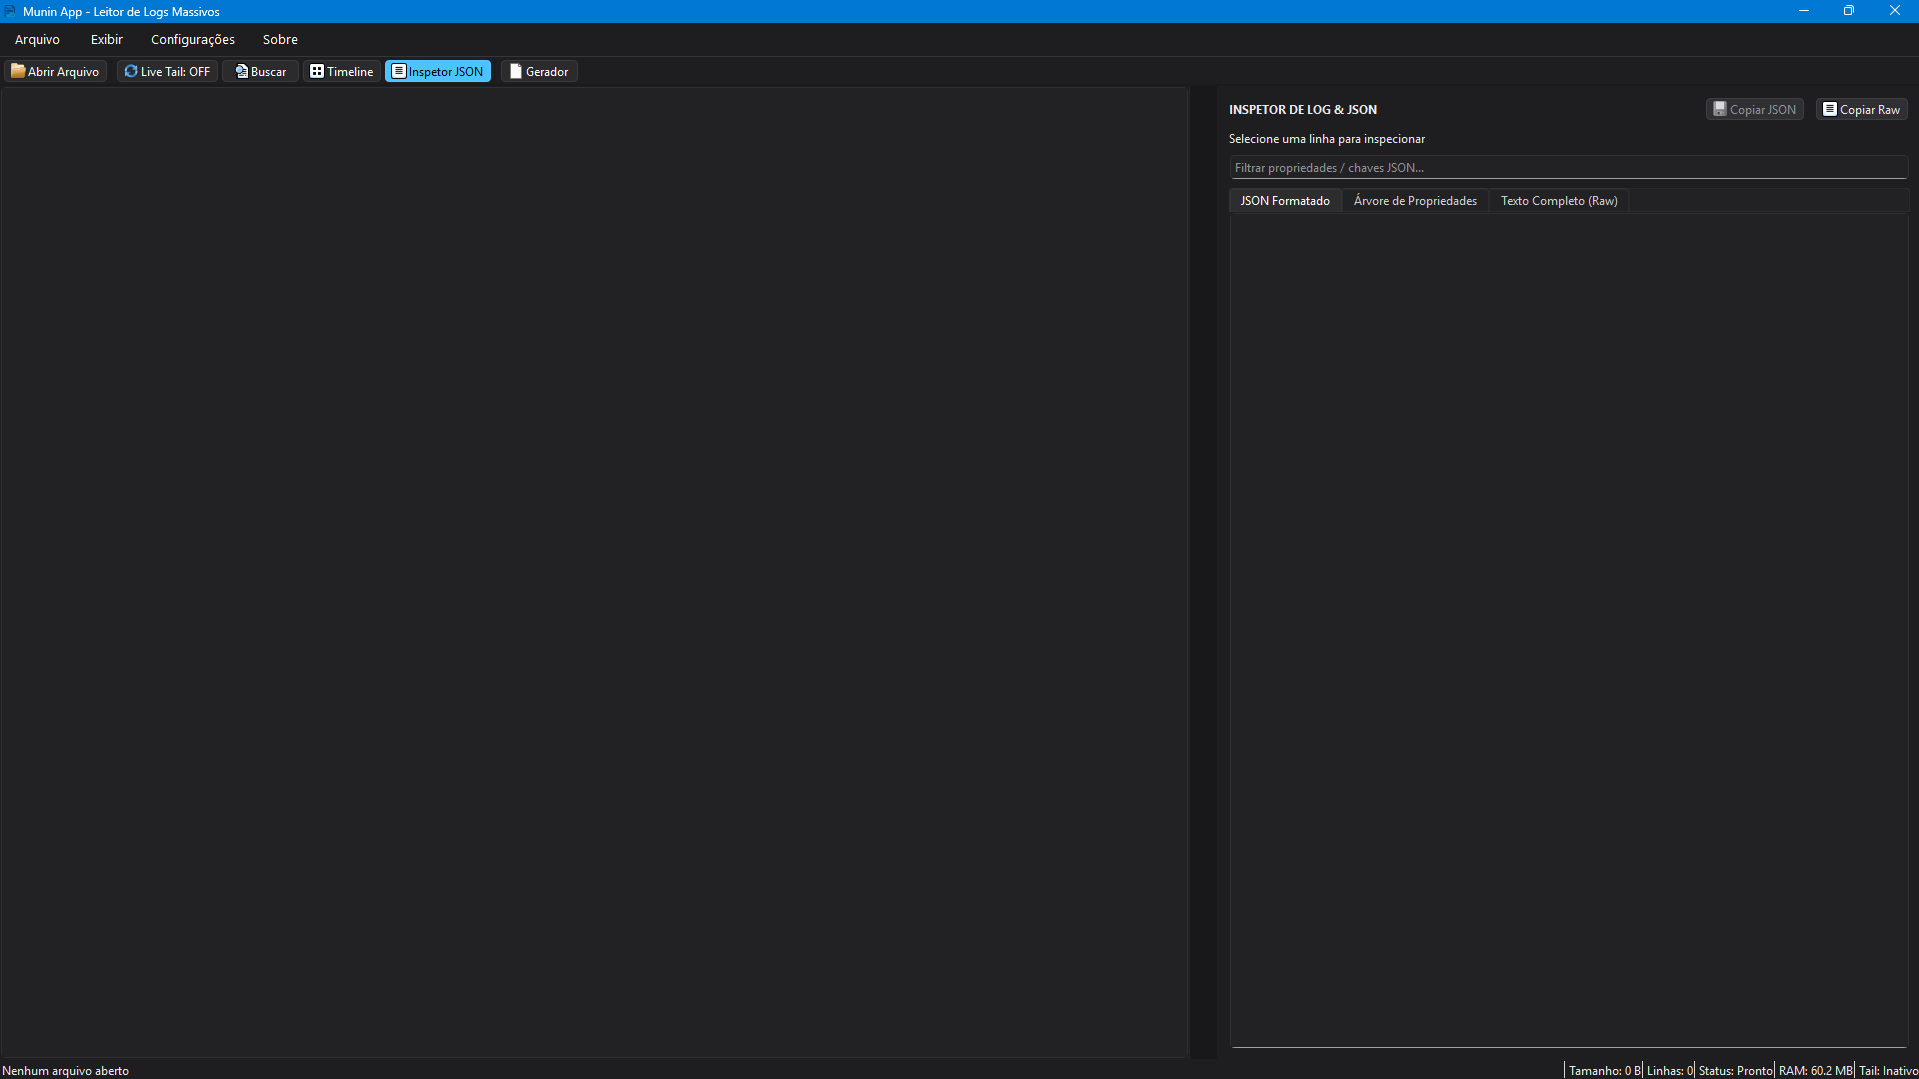The width and height of the screenshot is (1919, 1079).
Task: Click the 'INSPETOR DE LOG & JSON' heading
Action: (x=1302, y=110)
